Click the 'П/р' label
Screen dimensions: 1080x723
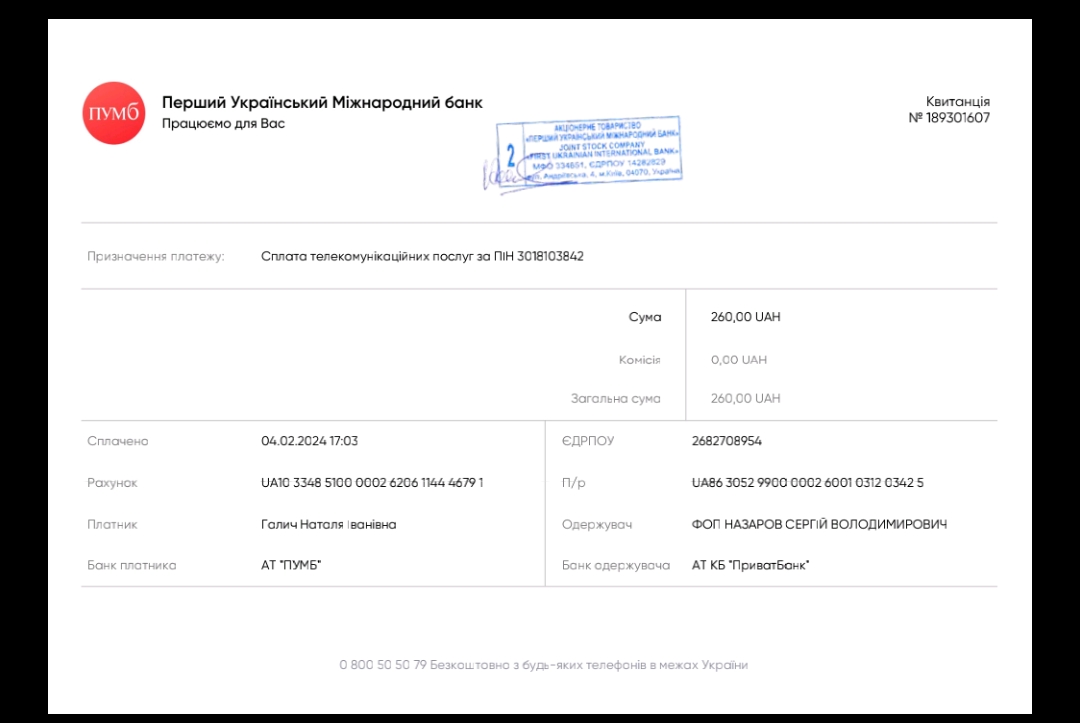pos(573,483)
